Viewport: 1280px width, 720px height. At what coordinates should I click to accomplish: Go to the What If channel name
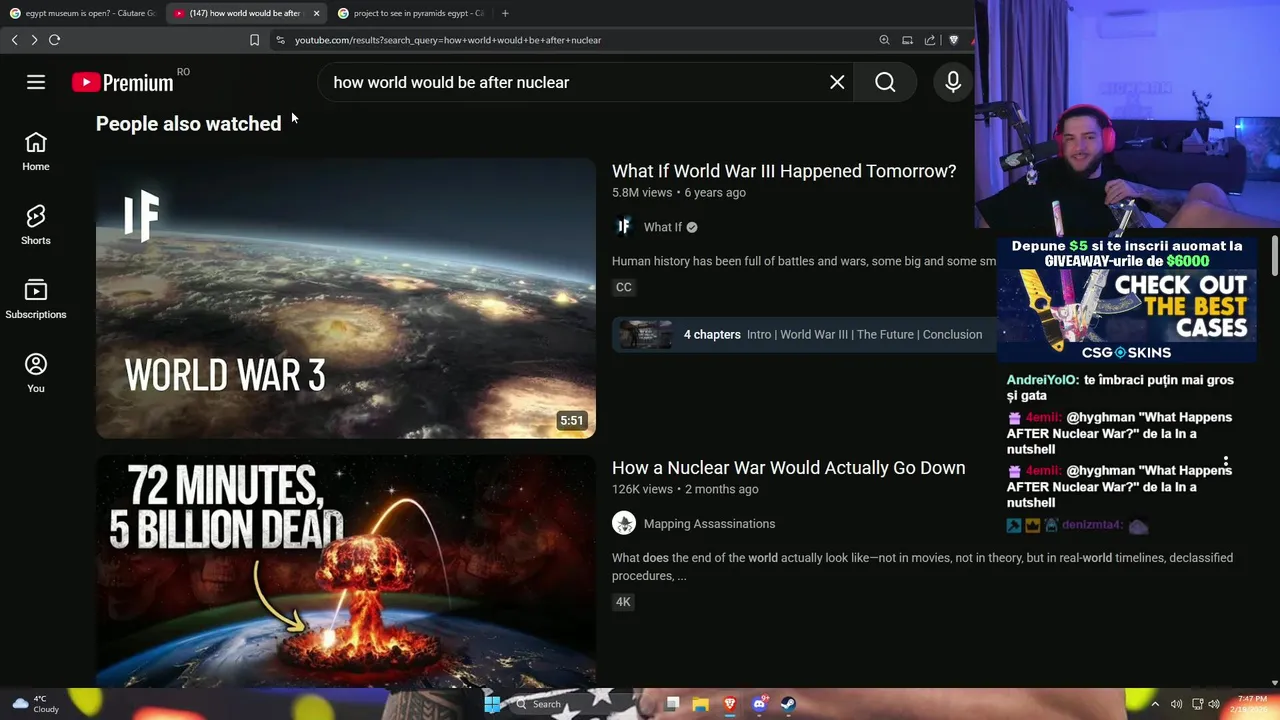(x=662, y=227)
